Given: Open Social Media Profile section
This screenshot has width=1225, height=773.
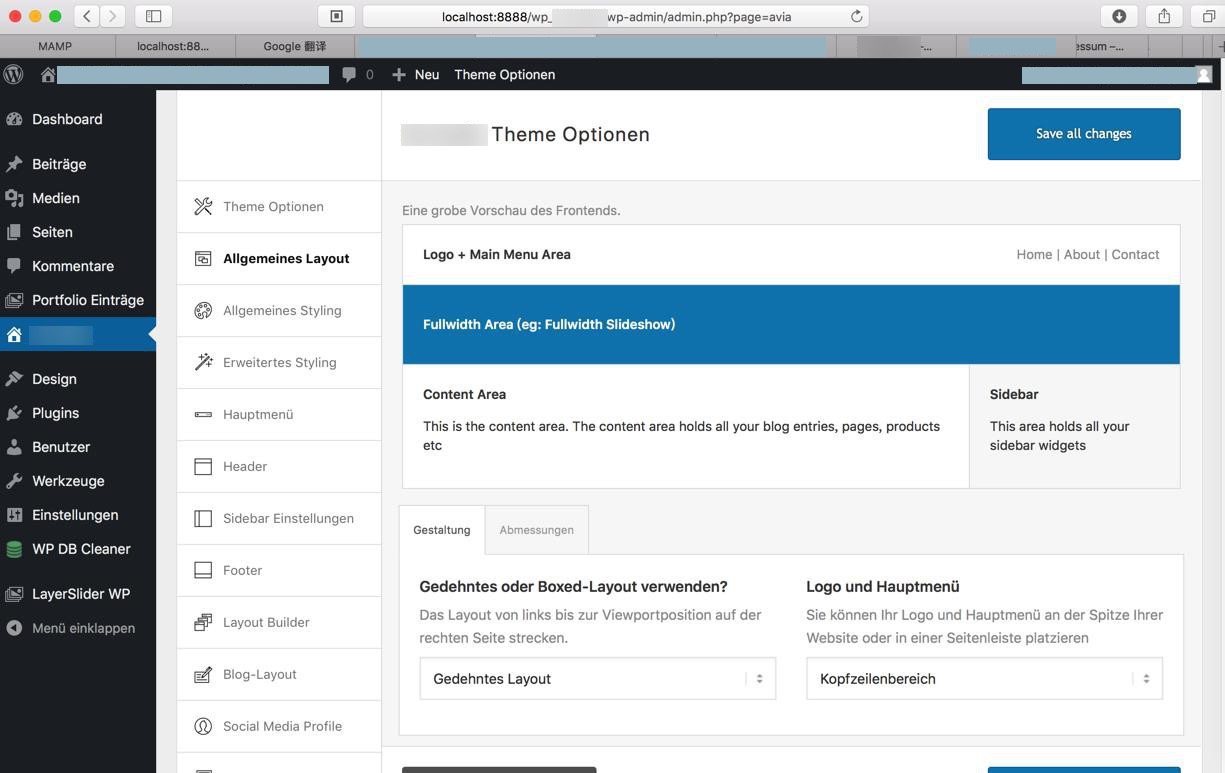Looking at the screenshot, I should tap(282, 727).
